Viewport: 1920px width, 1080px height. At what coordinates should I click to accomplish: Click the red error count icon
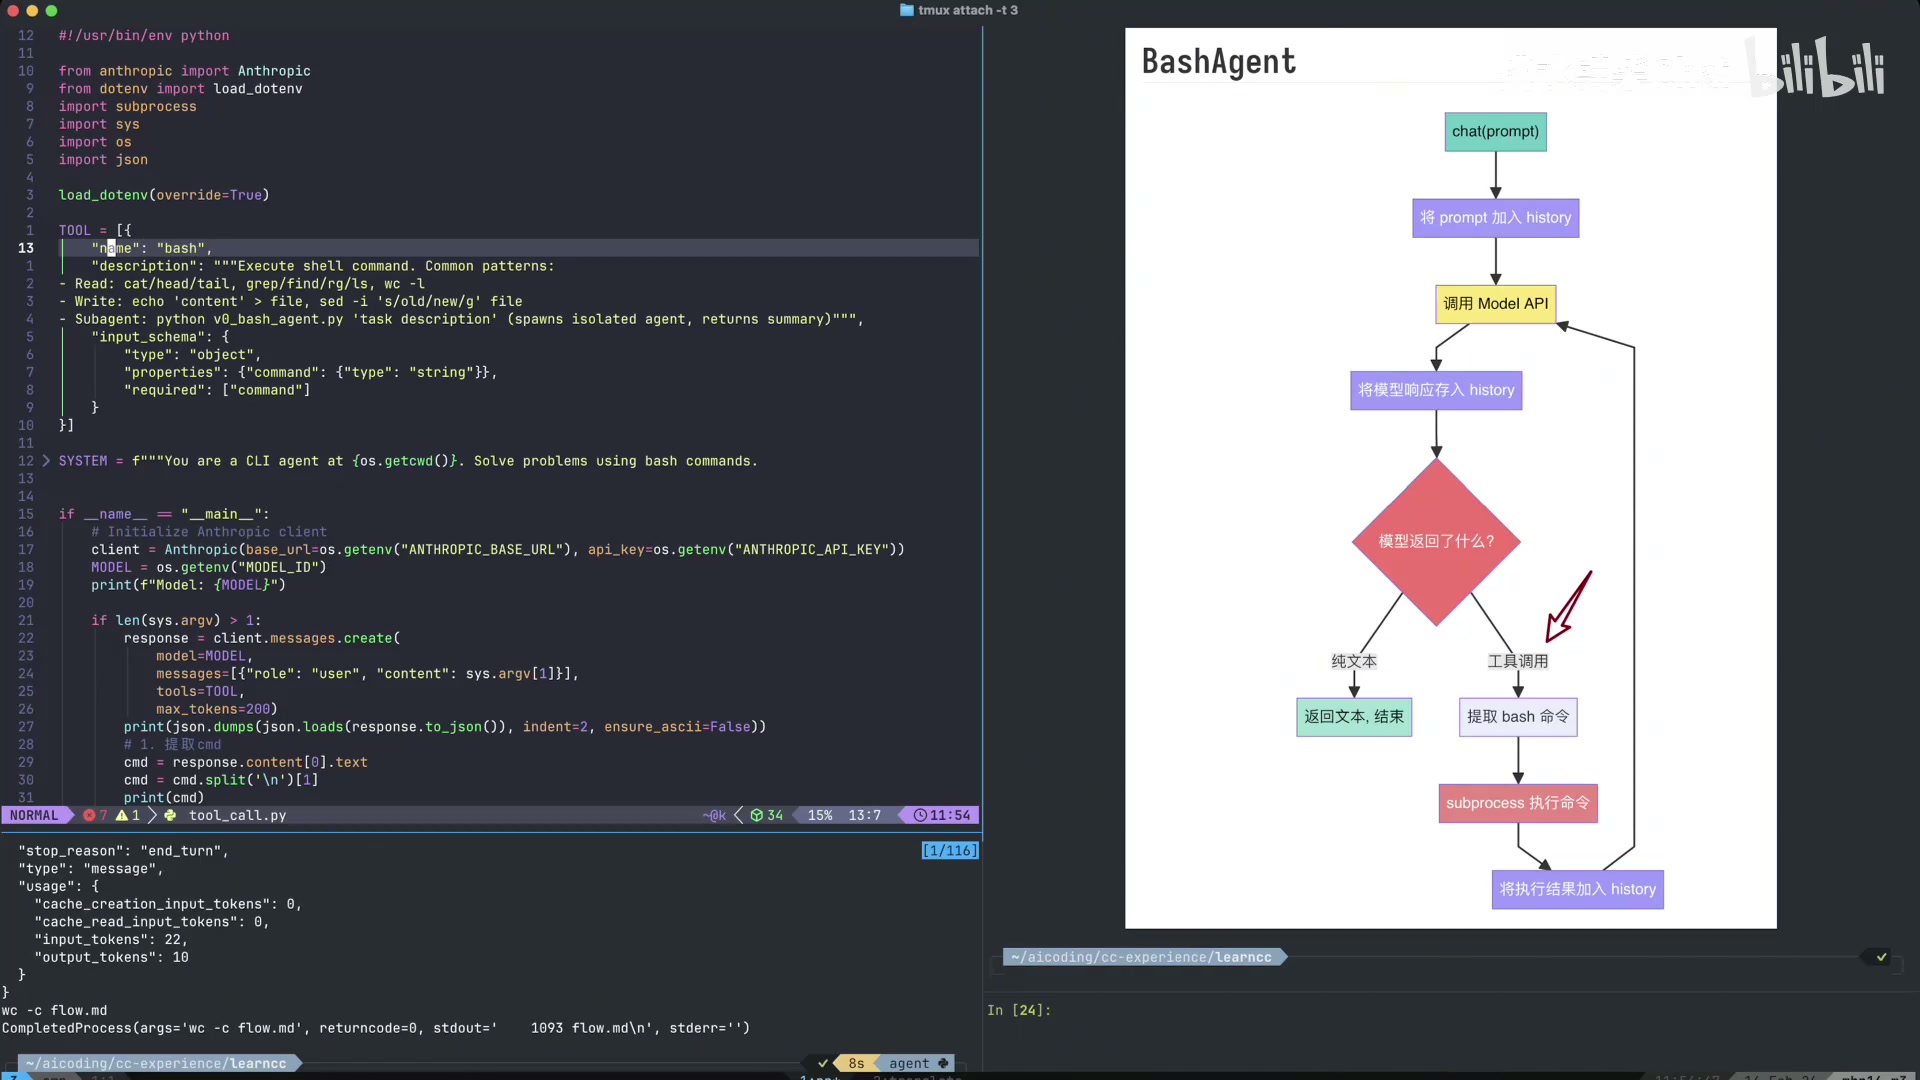tap(89, 815)
